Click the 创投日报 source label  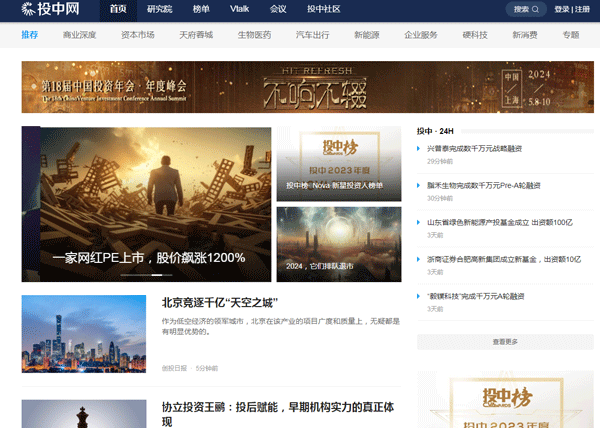pos(174,368)
